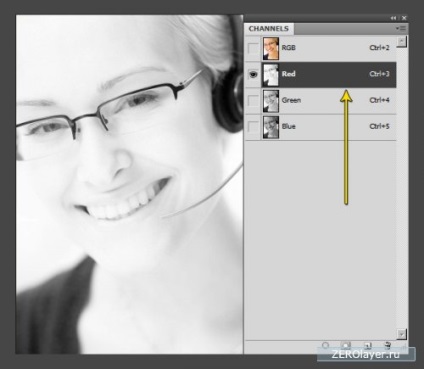The width and height of the screenshot is (424, 369).
Task: Click the RGB channel color thumbnail
Action: [271, 48]
